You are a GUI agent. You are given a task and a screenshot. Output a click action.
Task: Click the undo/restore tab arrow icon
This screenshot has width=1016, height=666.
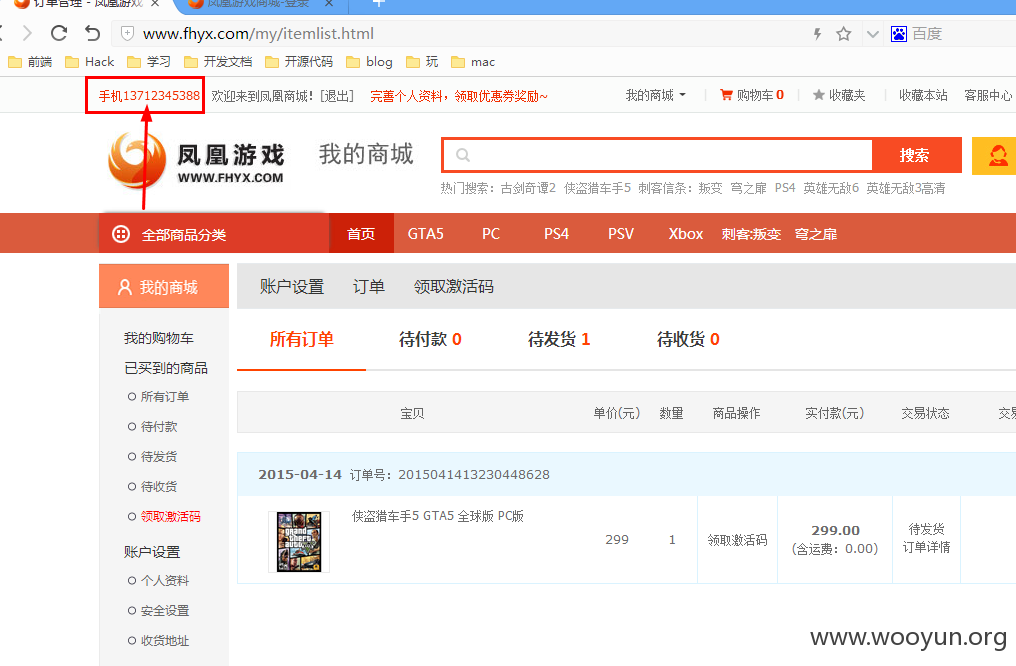93,33
